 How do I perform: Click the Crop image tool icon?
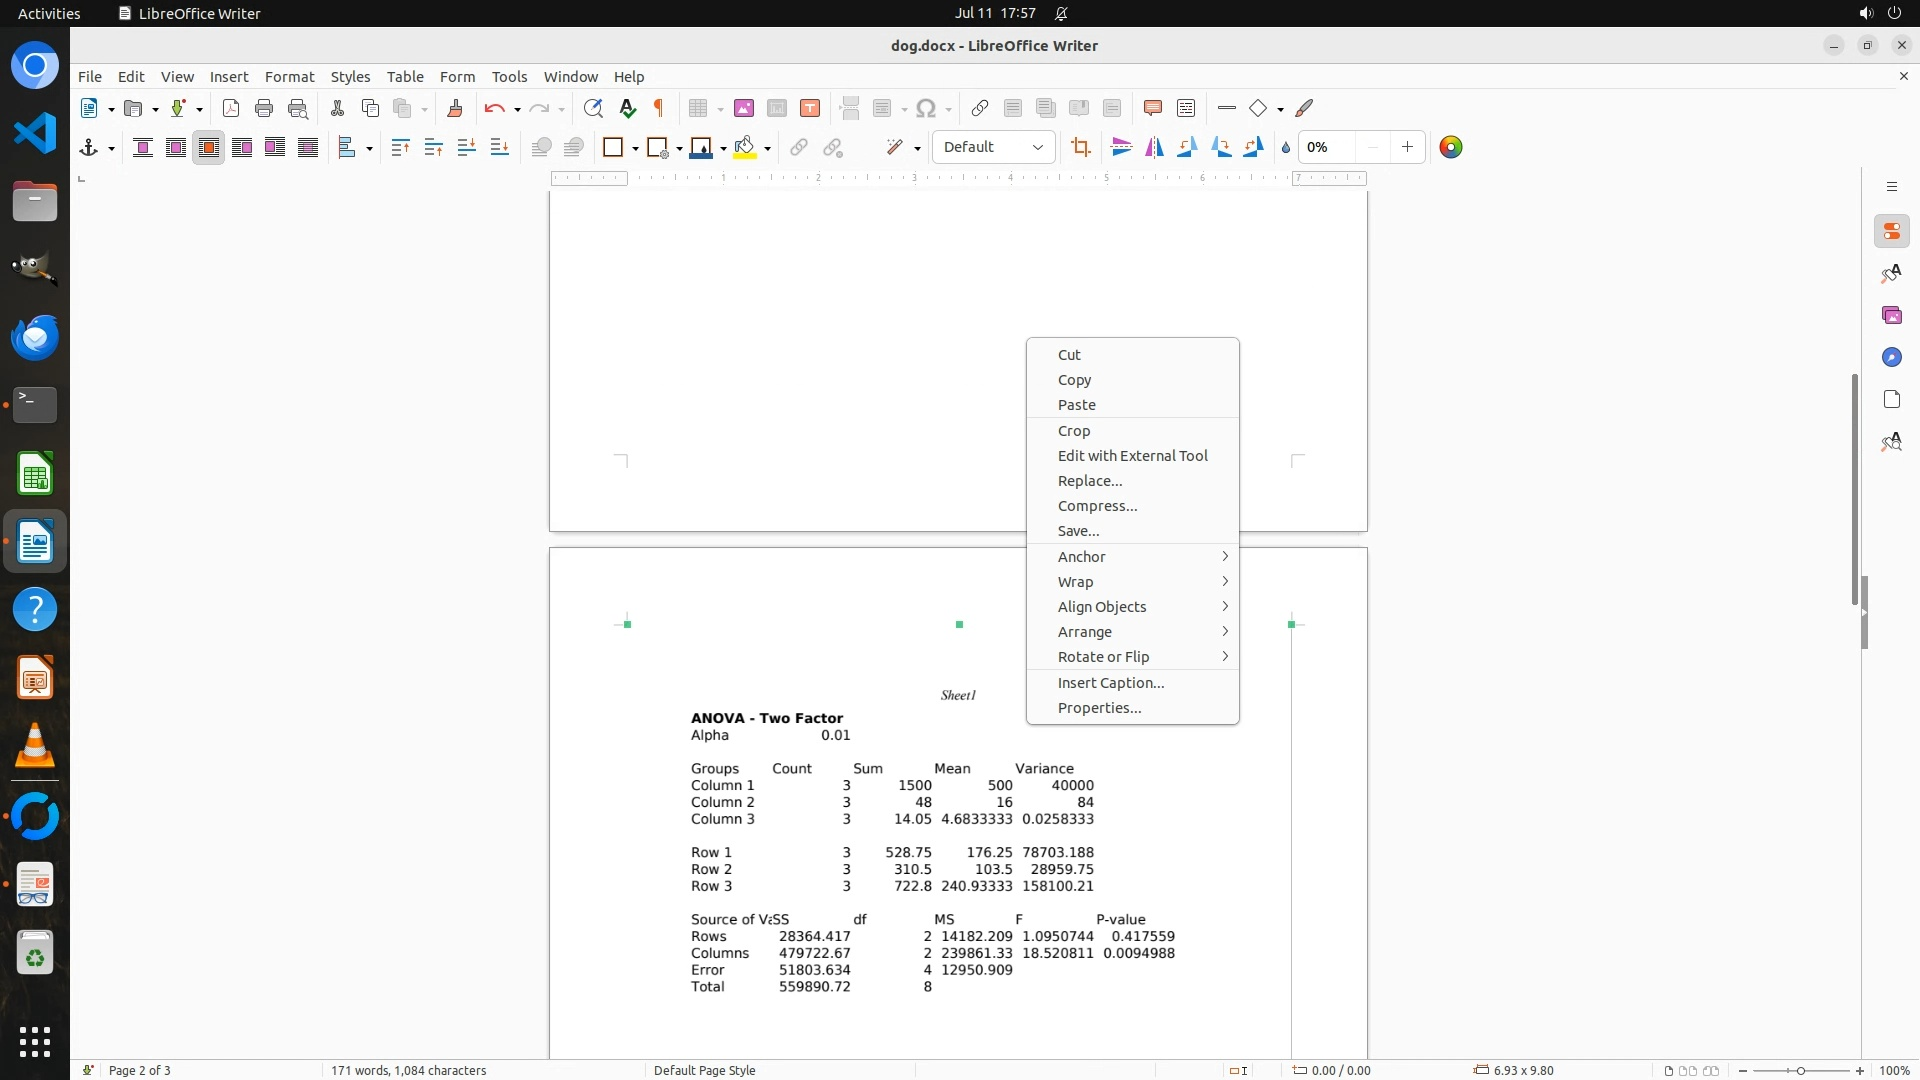[1080, 148]
